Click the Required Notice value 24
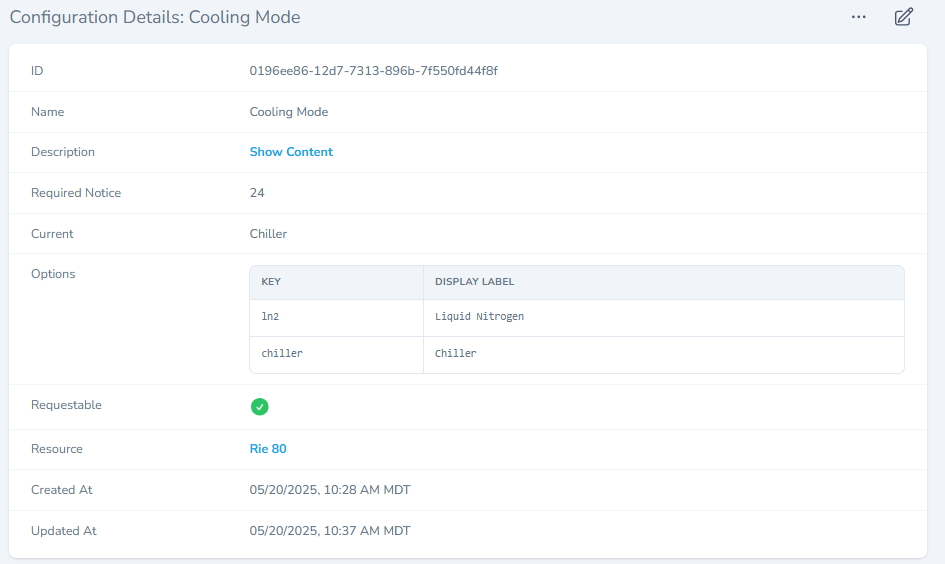 pyautogui.click(x=257, y=193)
